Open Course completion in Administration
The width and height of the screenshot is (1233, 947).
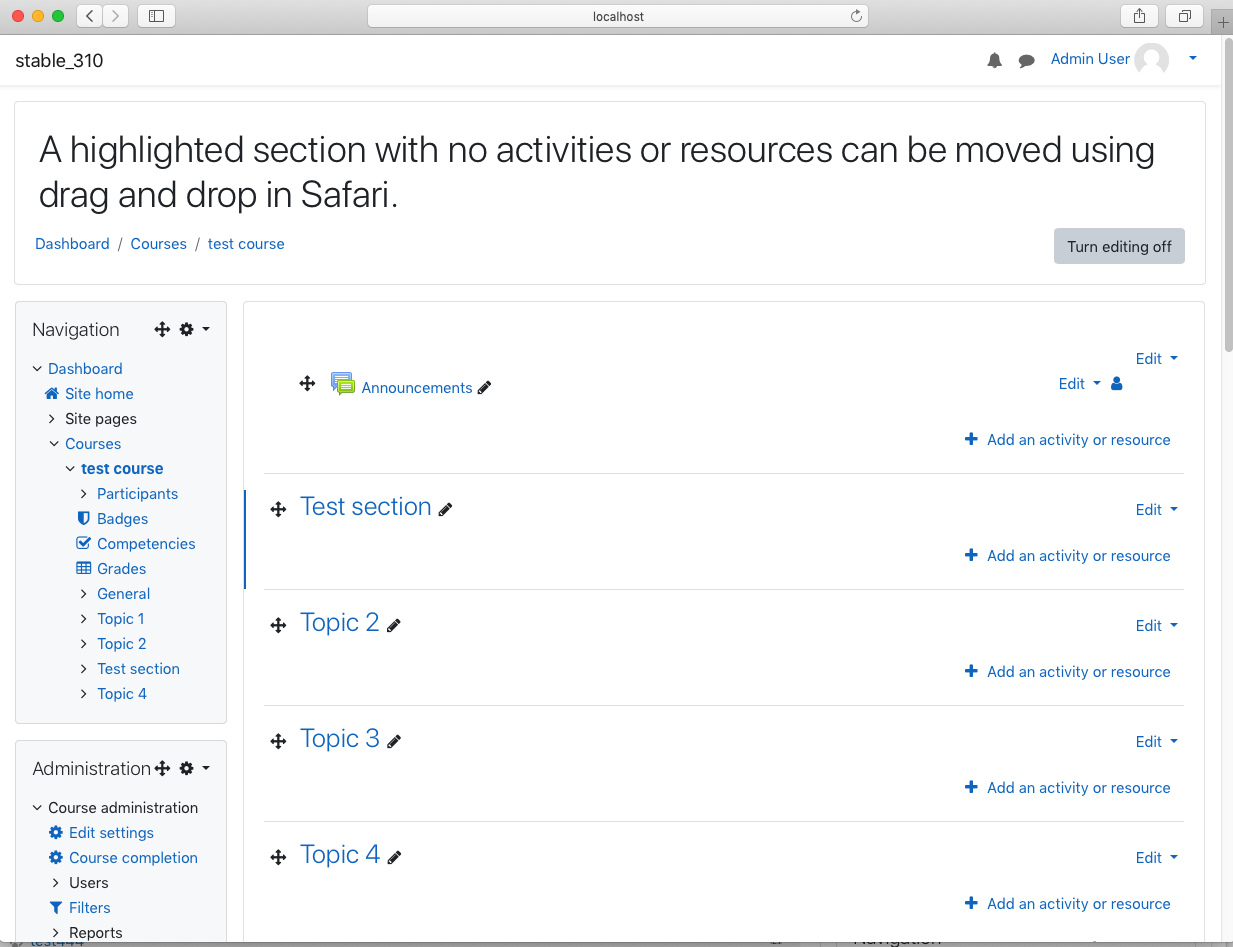(x=133, y=858)
